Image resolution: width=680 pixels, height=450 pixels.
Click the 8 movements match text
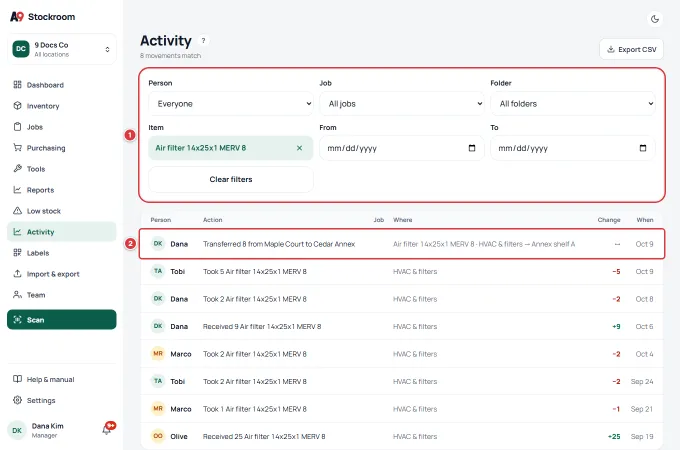click(x=170, y=55)
